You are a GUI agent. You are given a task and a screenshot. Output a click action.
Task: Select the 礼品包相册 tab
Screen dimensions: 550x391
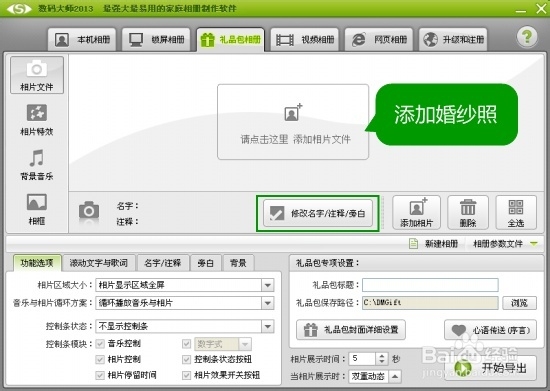pyautogui.click(x=230, y=40)
